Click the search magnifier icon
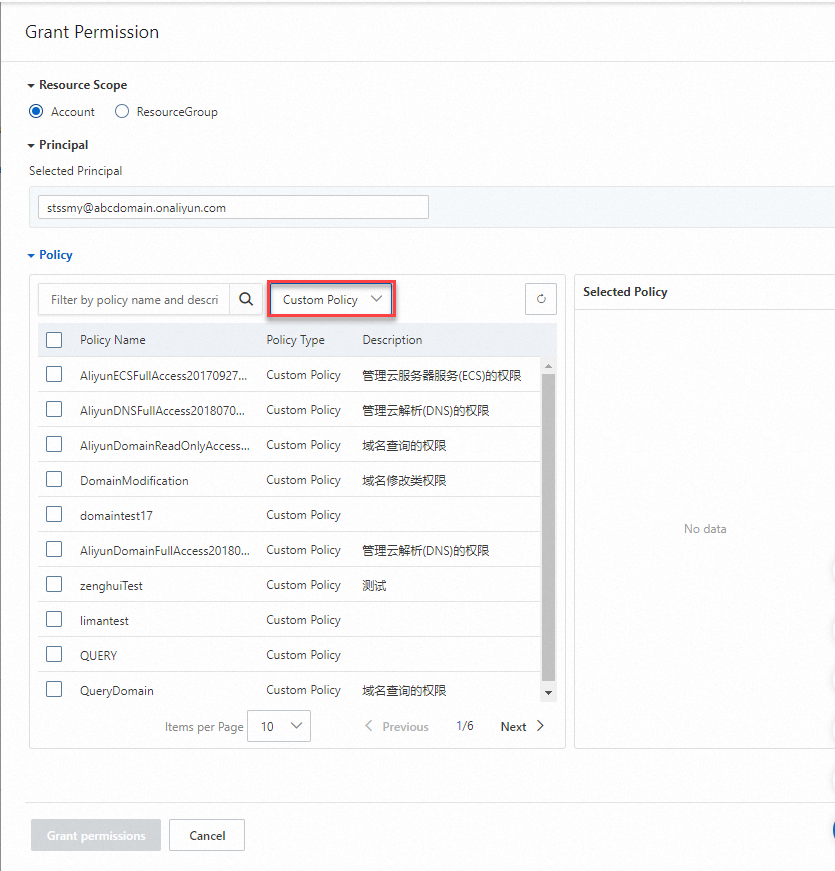The height and width of the screenshot is (871, 835). coord(246,299)
